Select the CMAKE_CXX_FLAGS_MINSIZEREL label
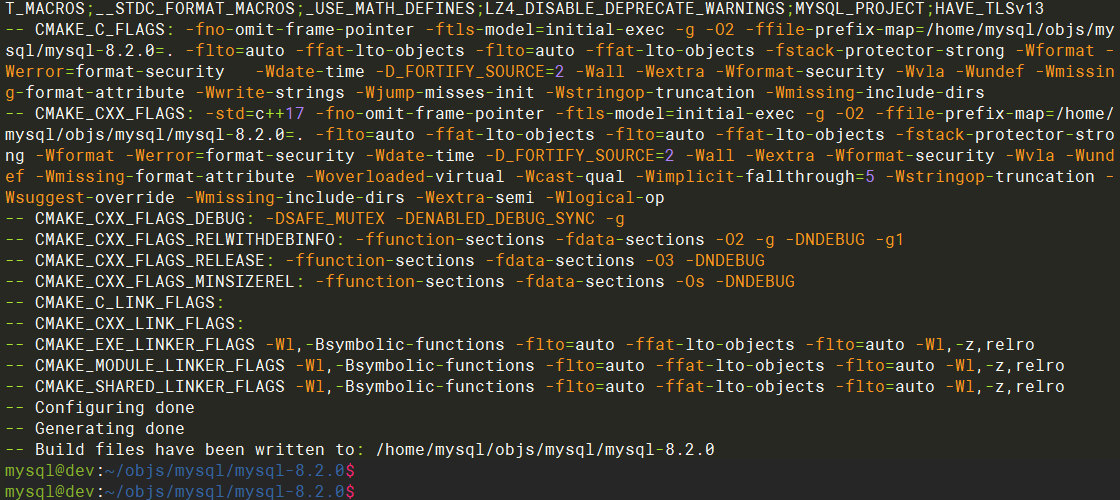 (x=164, y=282)
